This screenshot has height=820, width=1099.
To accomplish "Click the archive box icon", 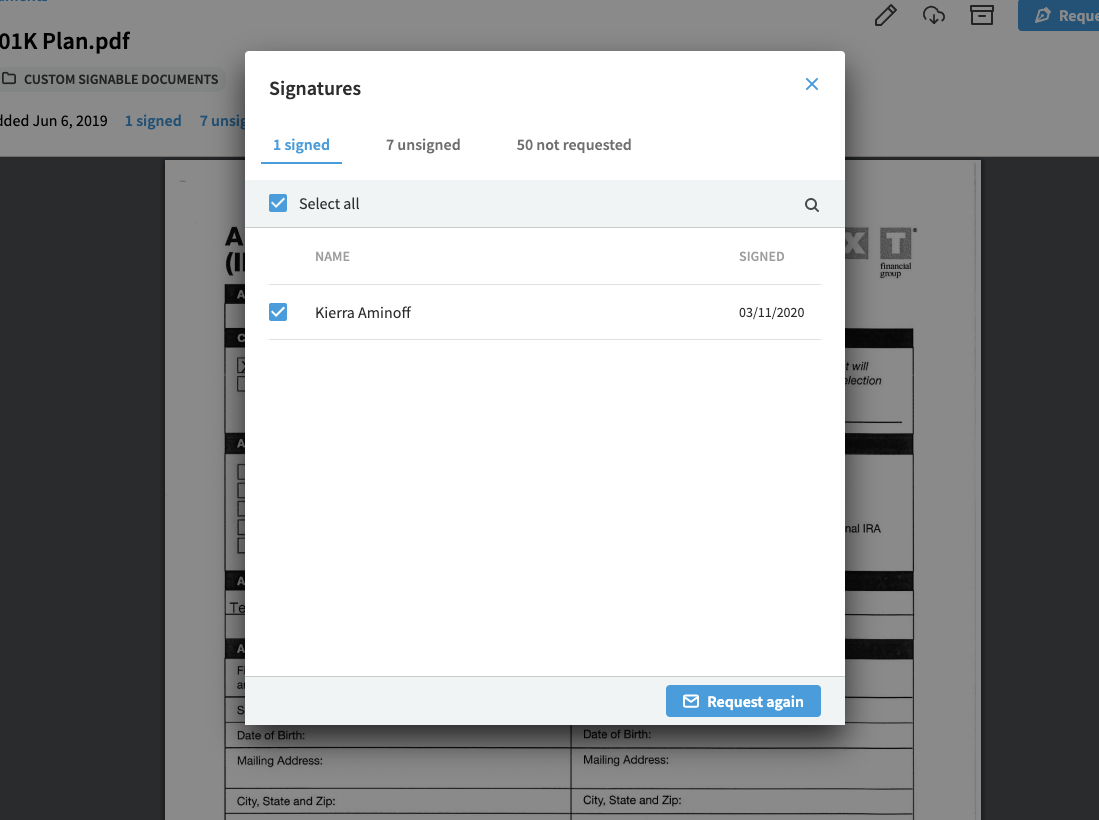I will (x=982, y=15).
